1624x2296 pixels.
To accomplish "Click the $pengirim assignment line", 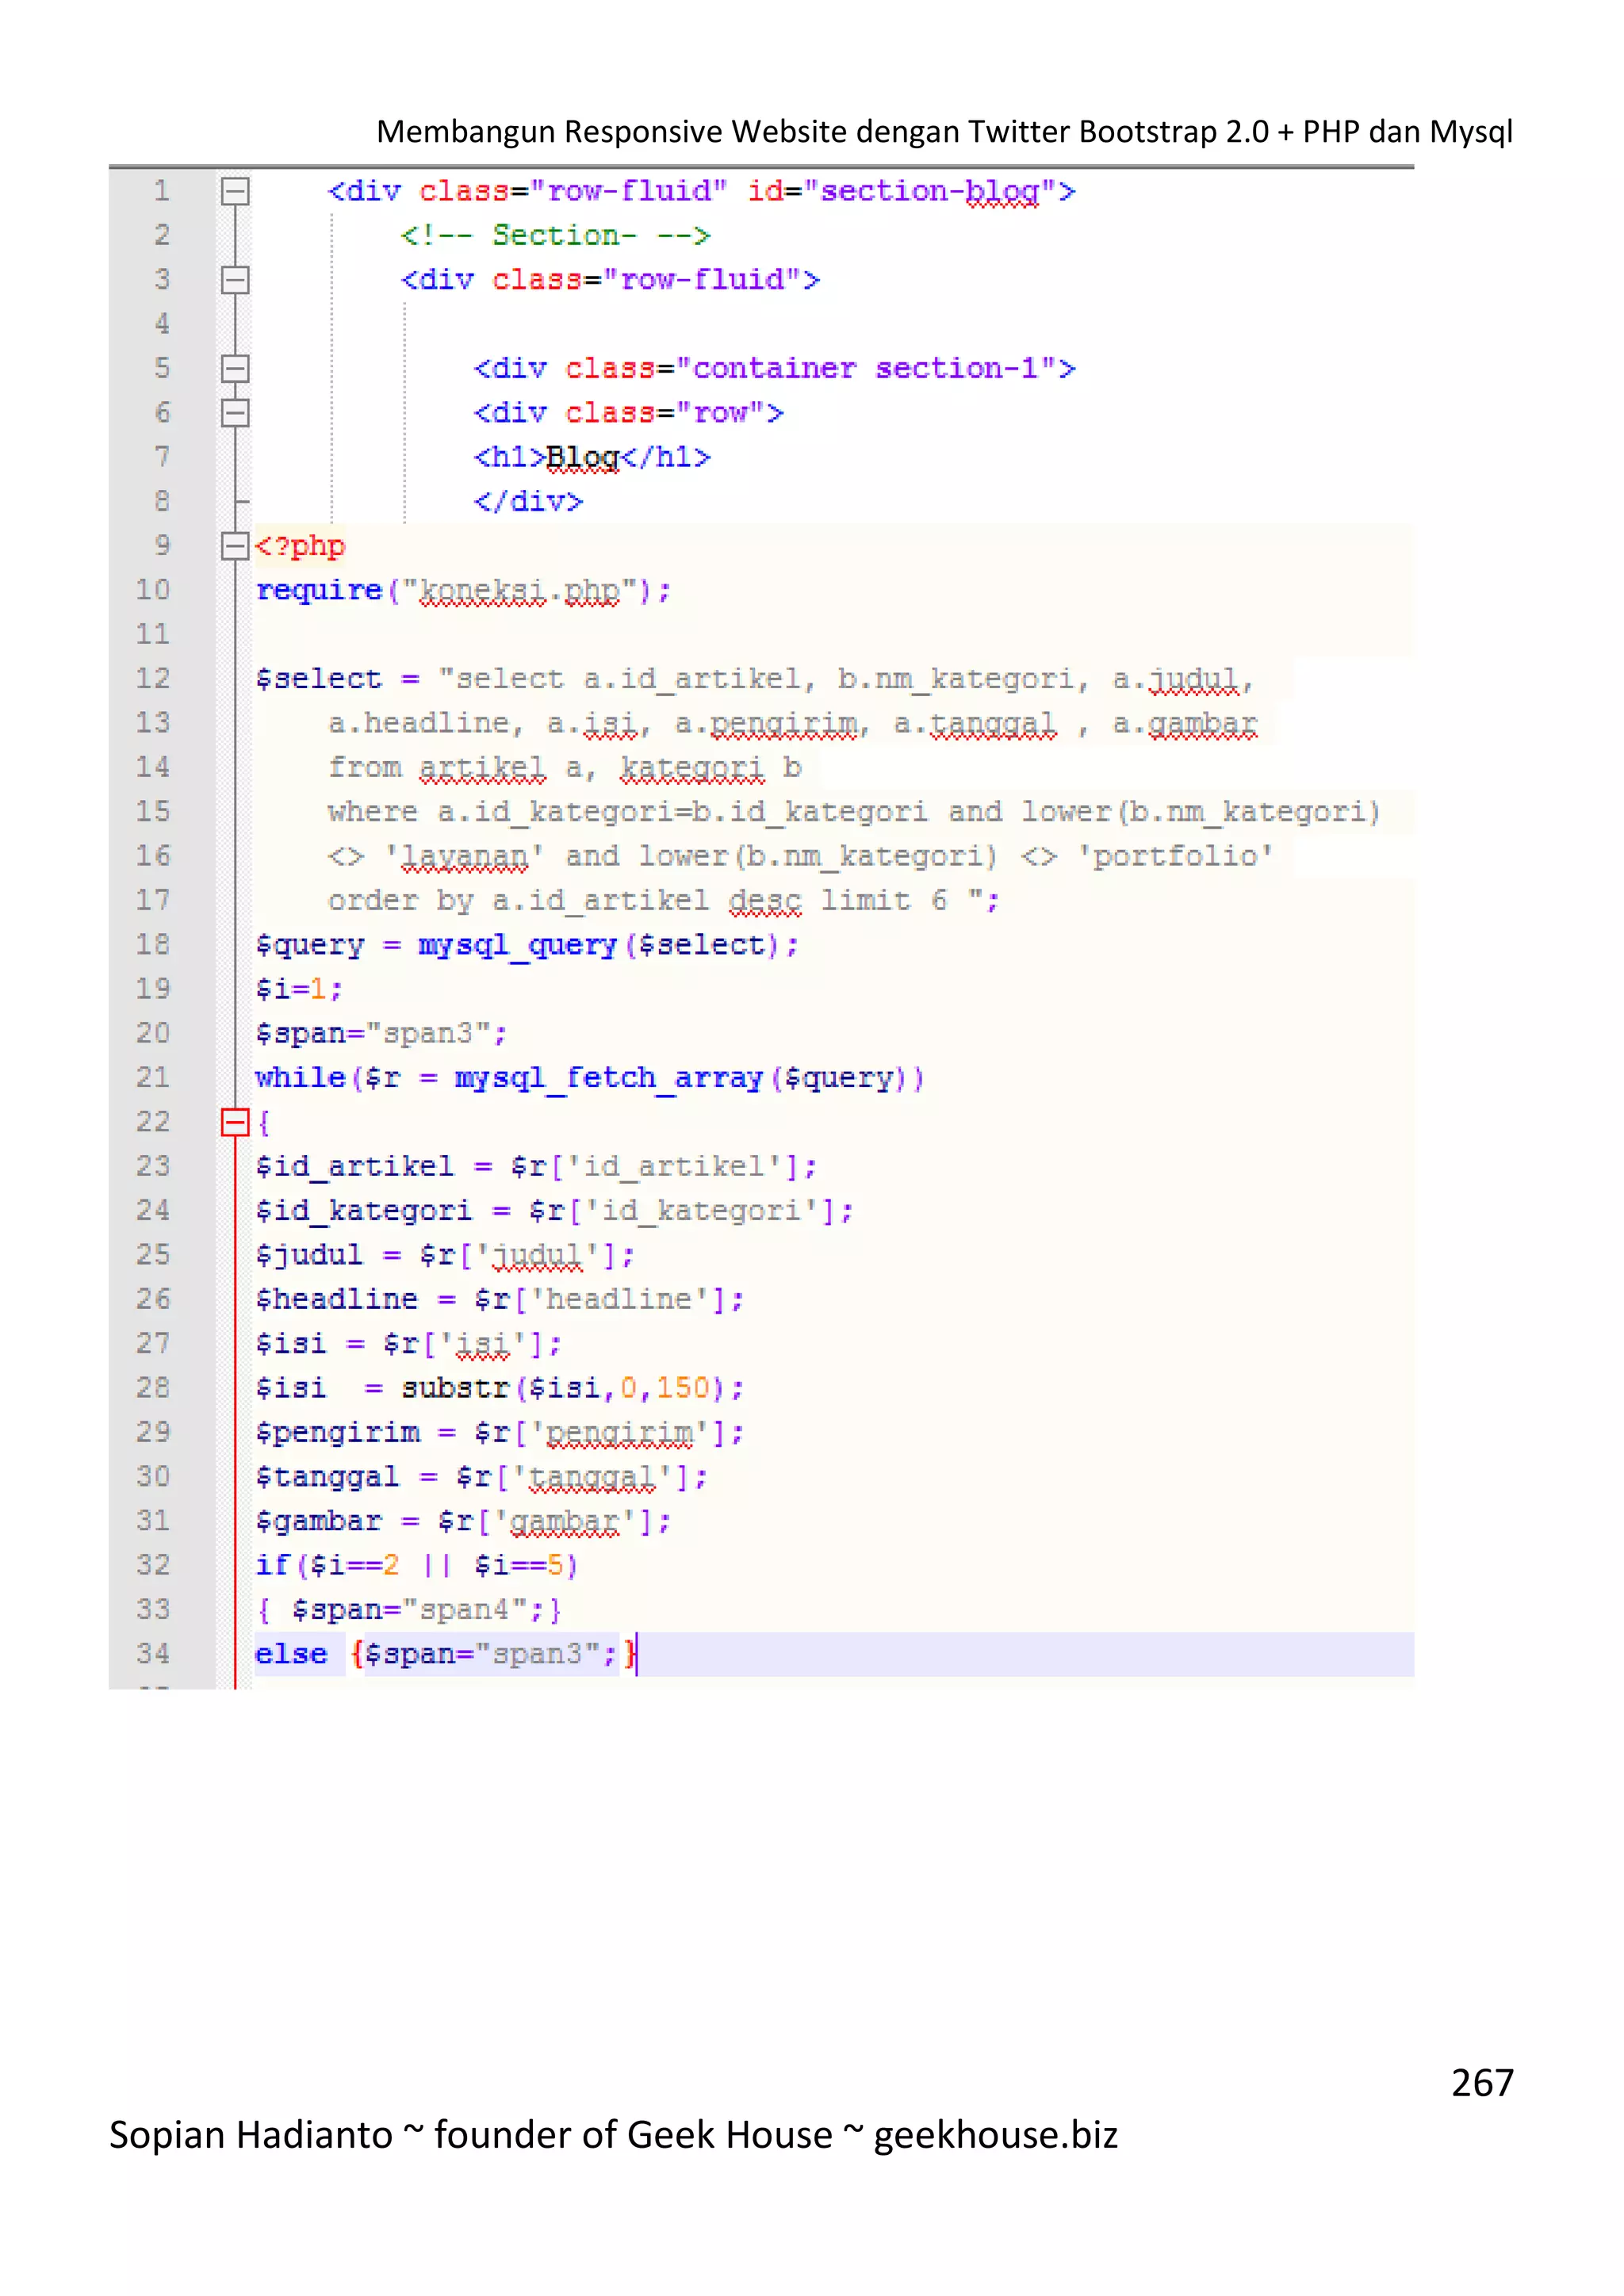I will [x=500, y=1433].
